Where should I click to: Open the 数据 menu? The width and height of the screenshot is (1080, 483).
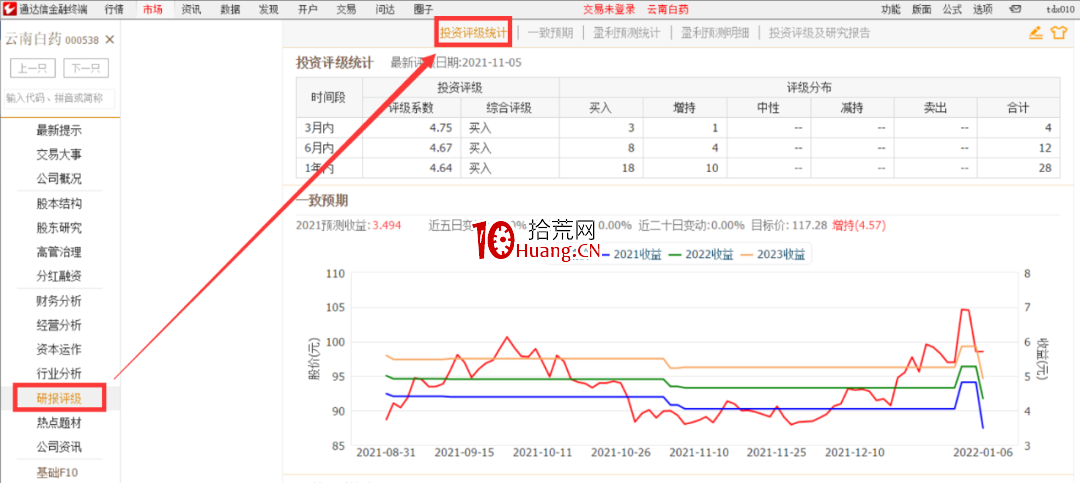coord(231,10)
